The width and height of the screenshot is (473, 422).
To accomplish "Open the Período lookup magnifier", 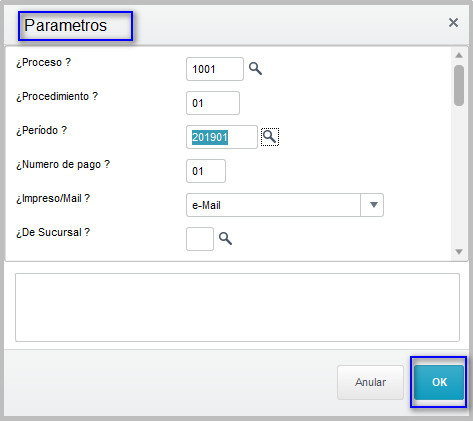I will pos(270,137).
